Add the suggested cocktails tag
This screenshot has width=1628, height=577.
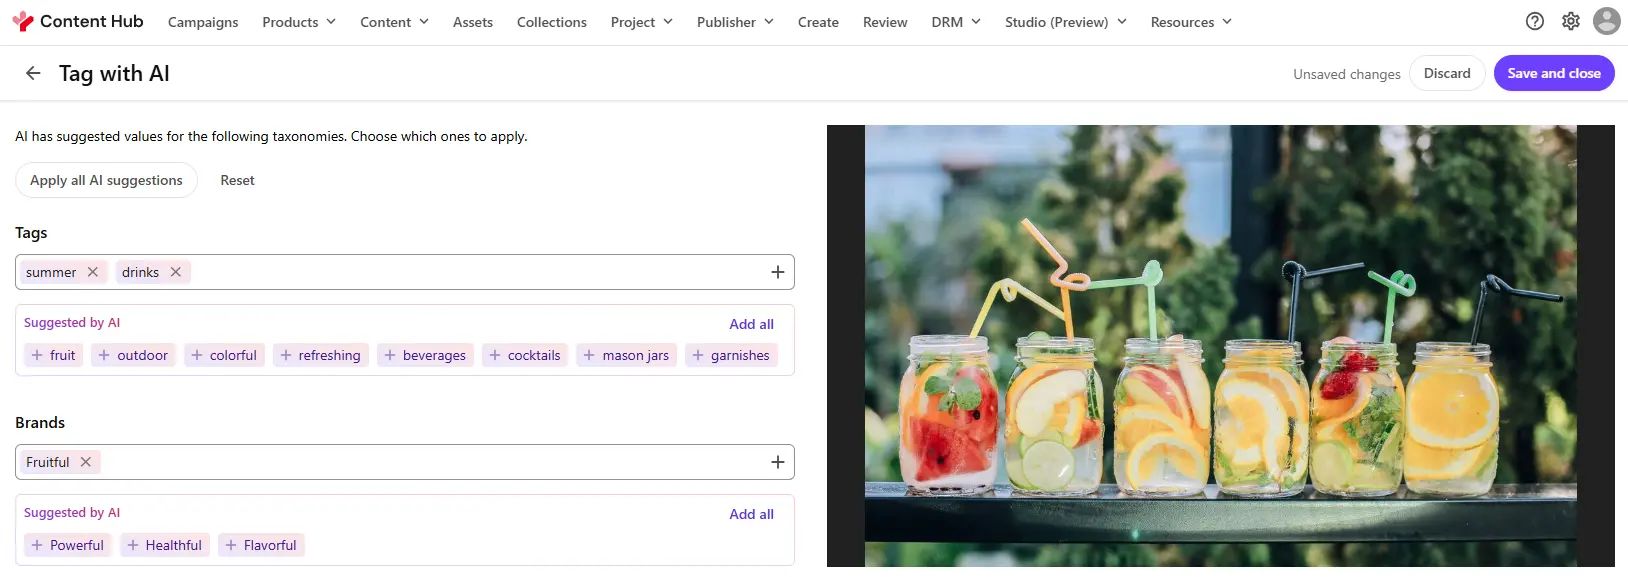(x=524, y=355)
